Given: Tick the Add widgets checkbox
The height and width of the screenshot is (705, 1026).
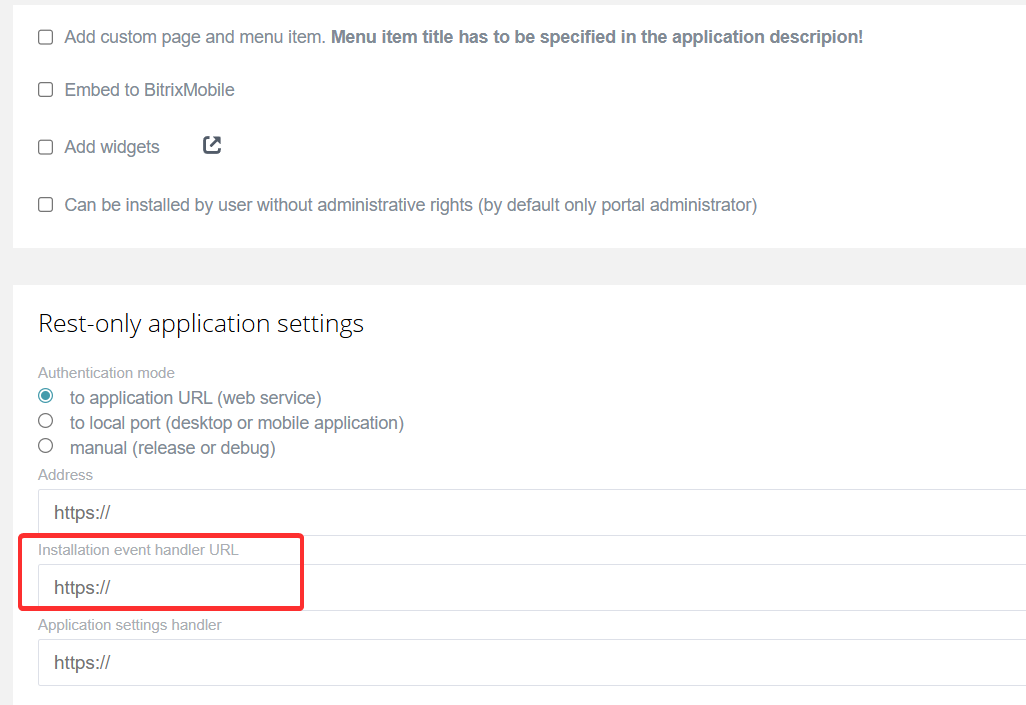Looking at the screenshot, I should [x=46, y=147].
